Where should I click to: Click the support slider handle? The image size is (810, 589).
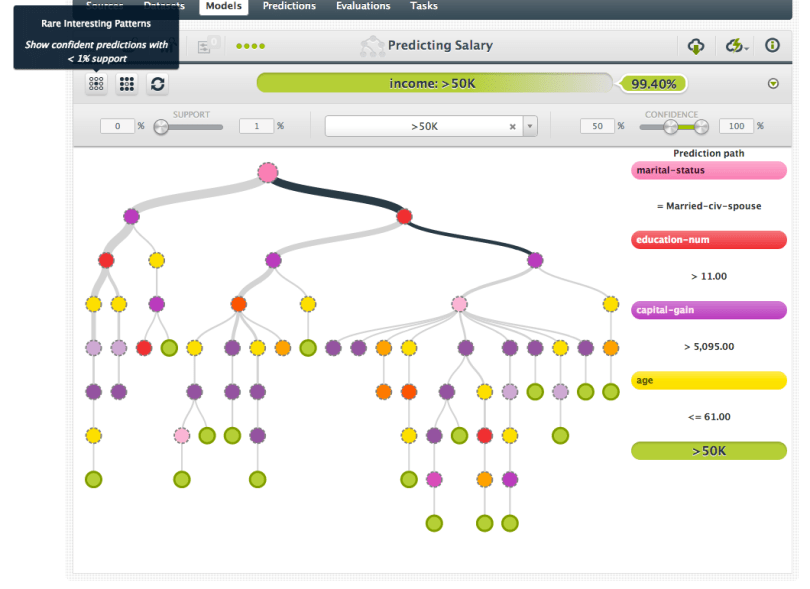coord(160,126)
